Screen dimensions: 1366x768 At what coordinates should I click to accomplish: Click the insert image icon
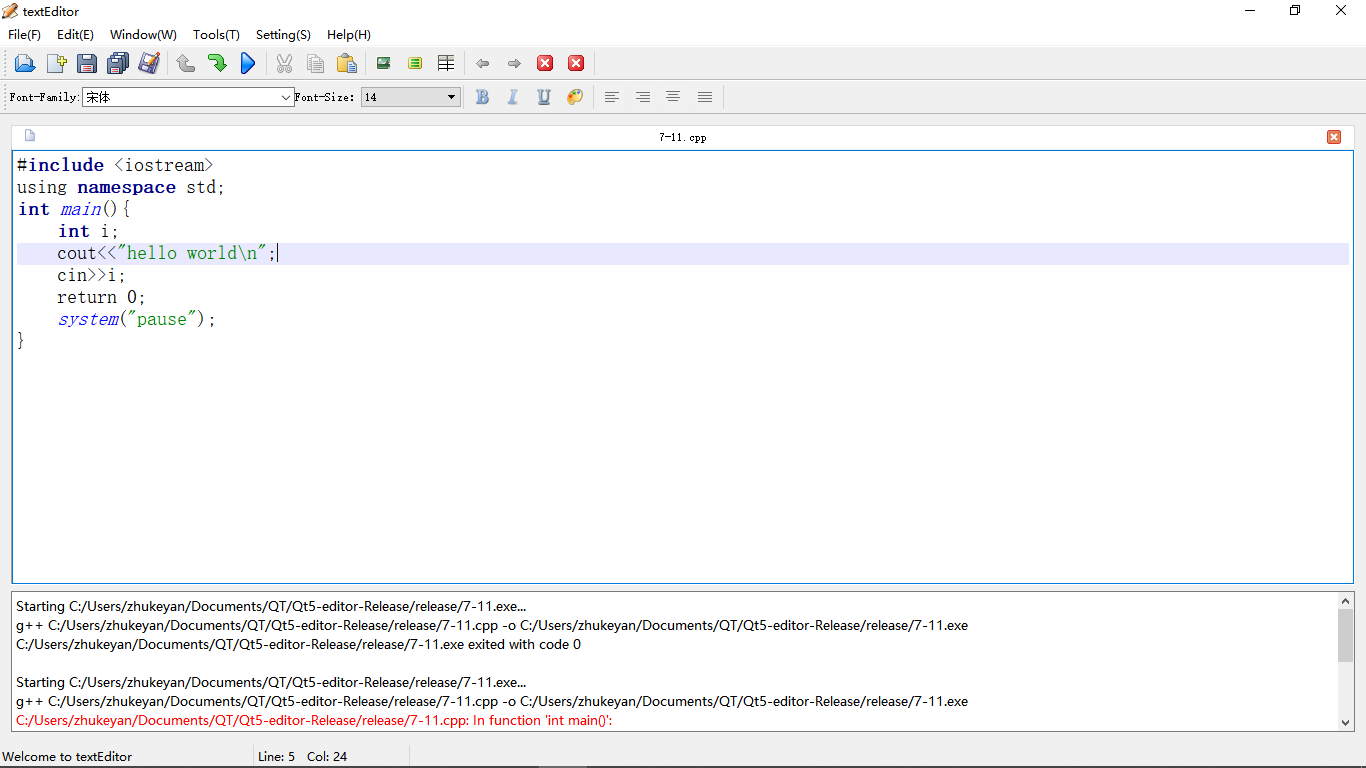(383, 63)
